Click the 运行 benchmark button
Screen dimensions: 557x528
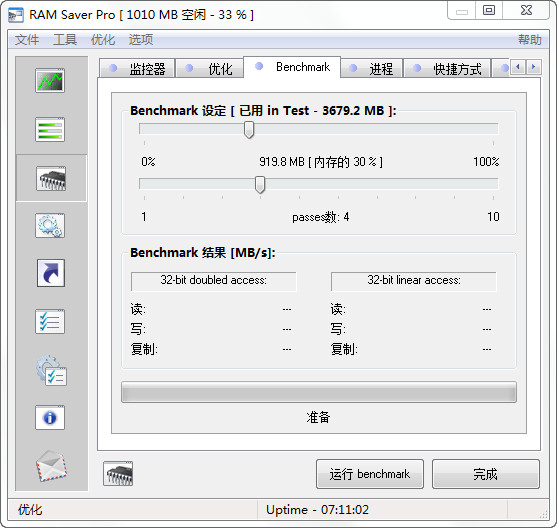(x=370, y=474)
